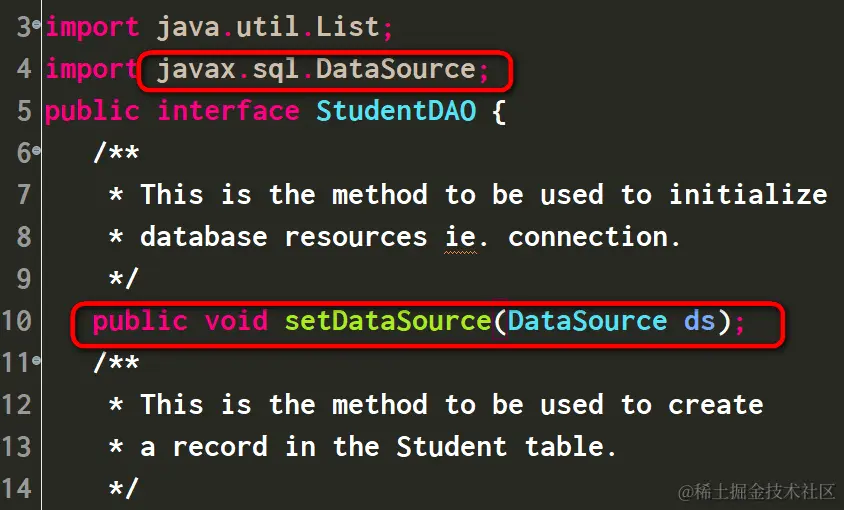The image size is (844, 510).
Task: Collapse the first Javadoc comment at line 6
Action: point(37,150)
